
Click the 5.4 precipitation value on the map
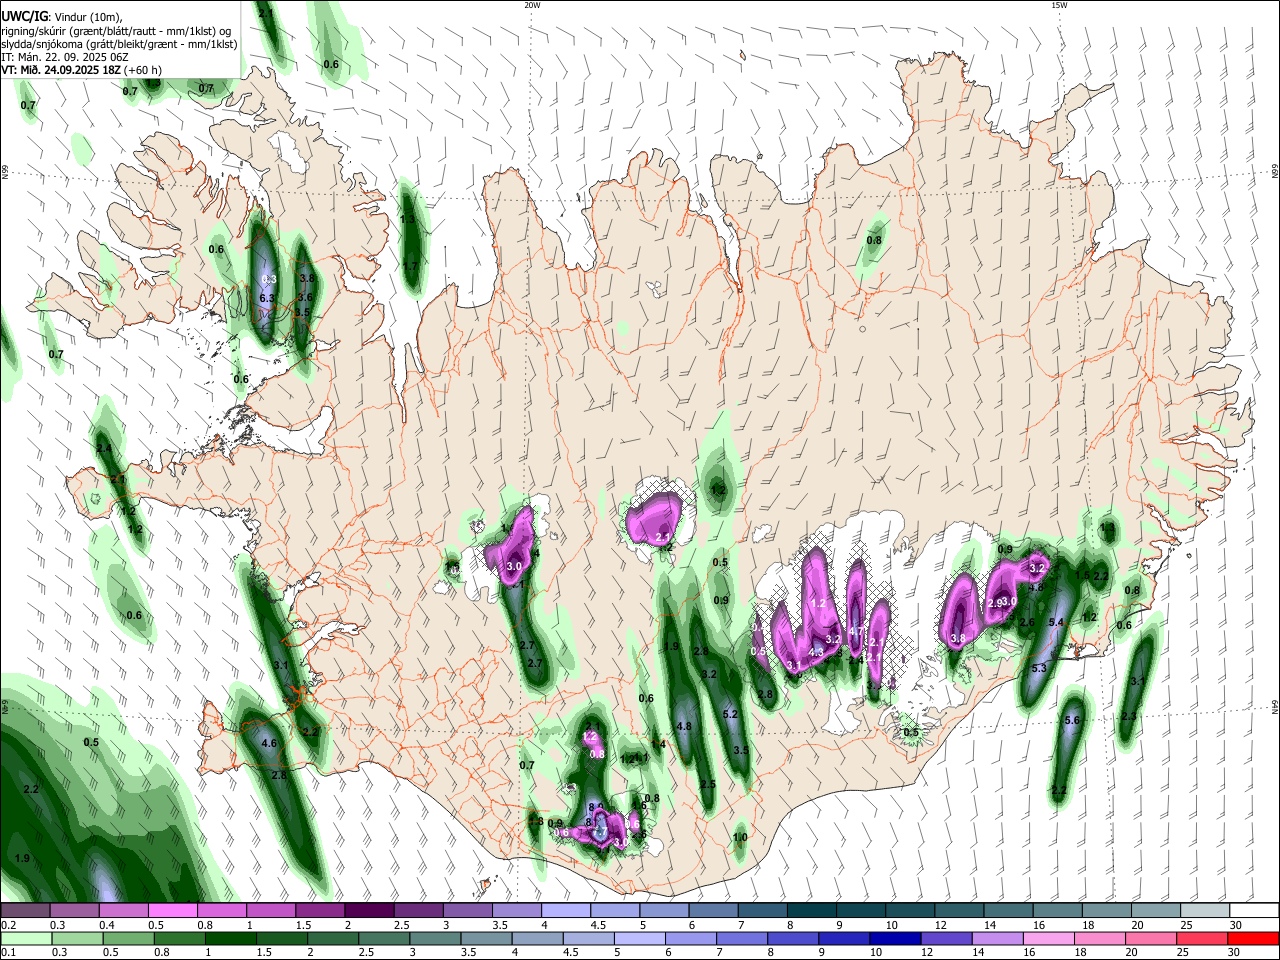(1055, 622)
